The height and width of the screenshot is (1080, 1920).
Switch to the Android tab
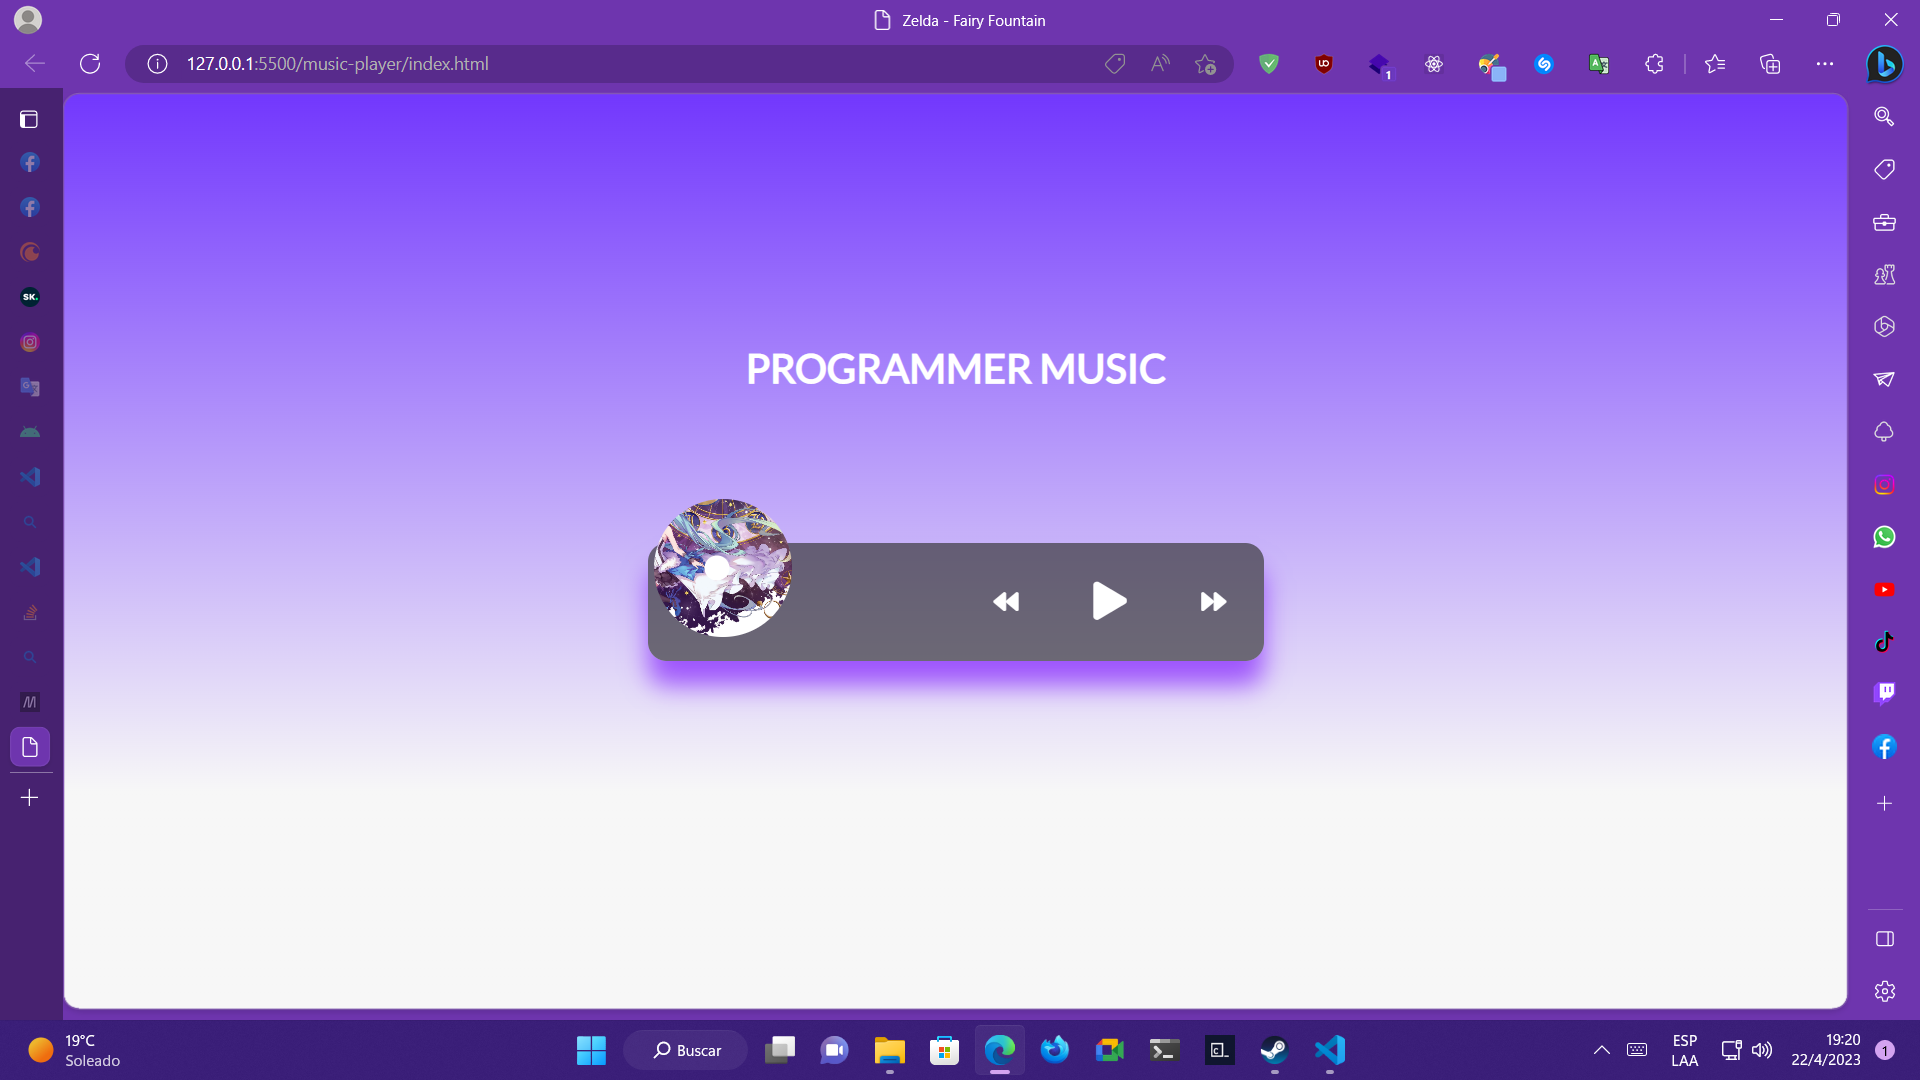(30, 432)
